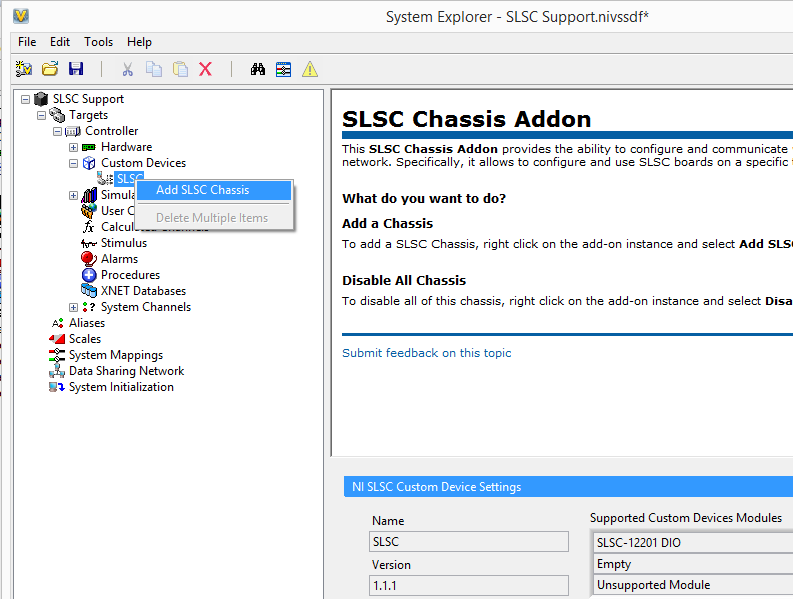The width and height of the screenshot is (793, 599).
Task: Click the Delete Multiple Items entry
Action: click(x=214, y=218)
